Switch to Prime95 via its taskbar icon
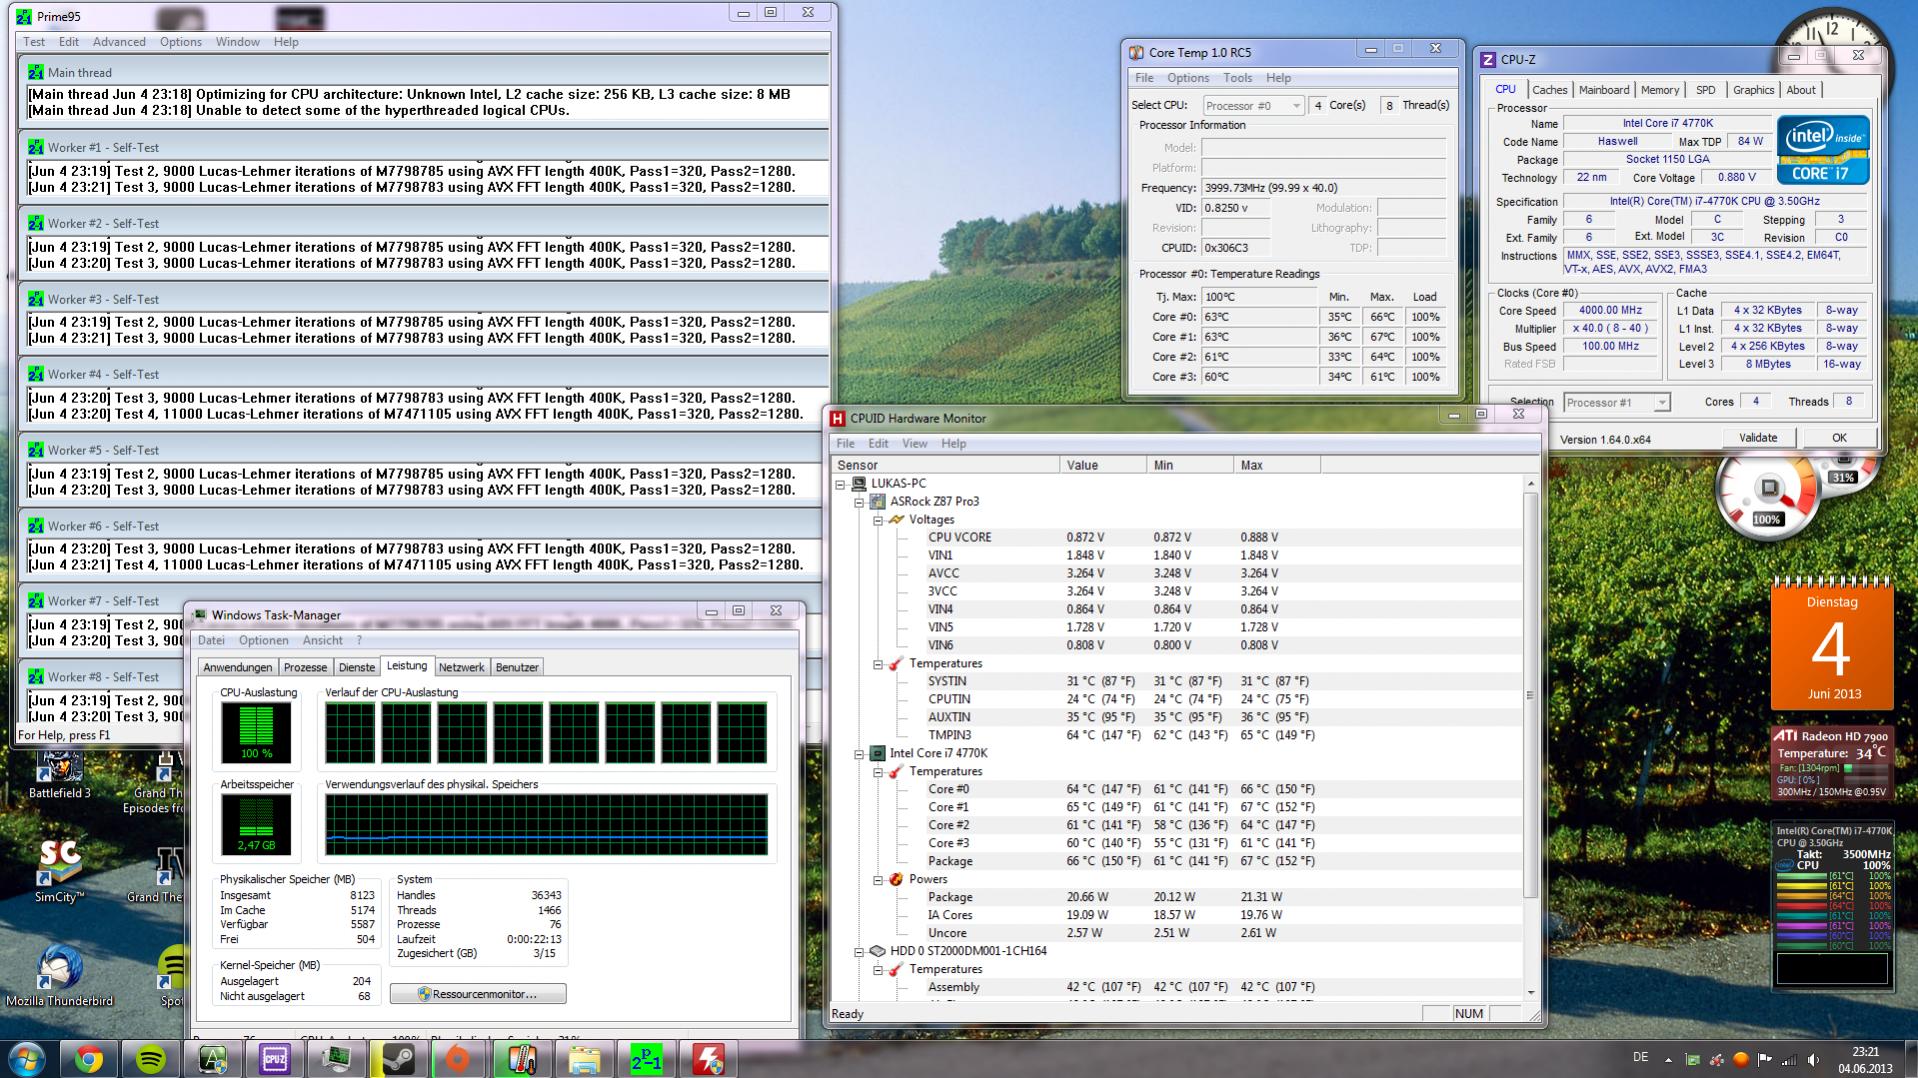The image size is (1918, 1078). pos(646,1059)
